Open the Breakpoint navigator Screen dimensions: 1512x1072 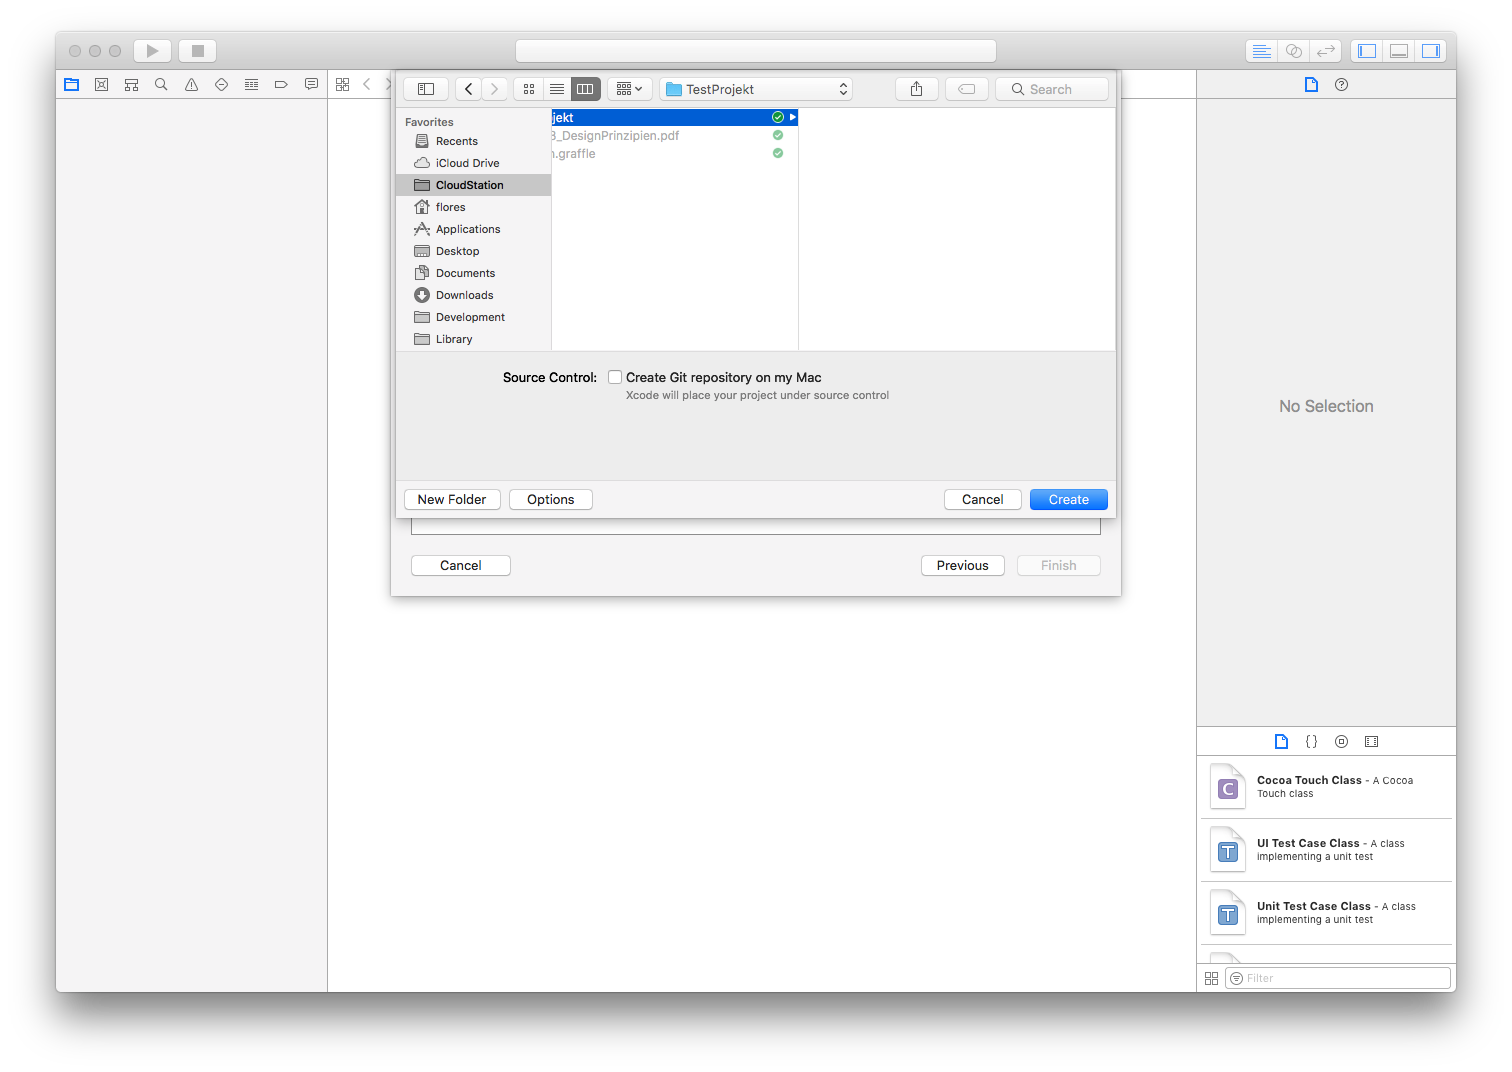pyautogui.click(x=281, y=84)
